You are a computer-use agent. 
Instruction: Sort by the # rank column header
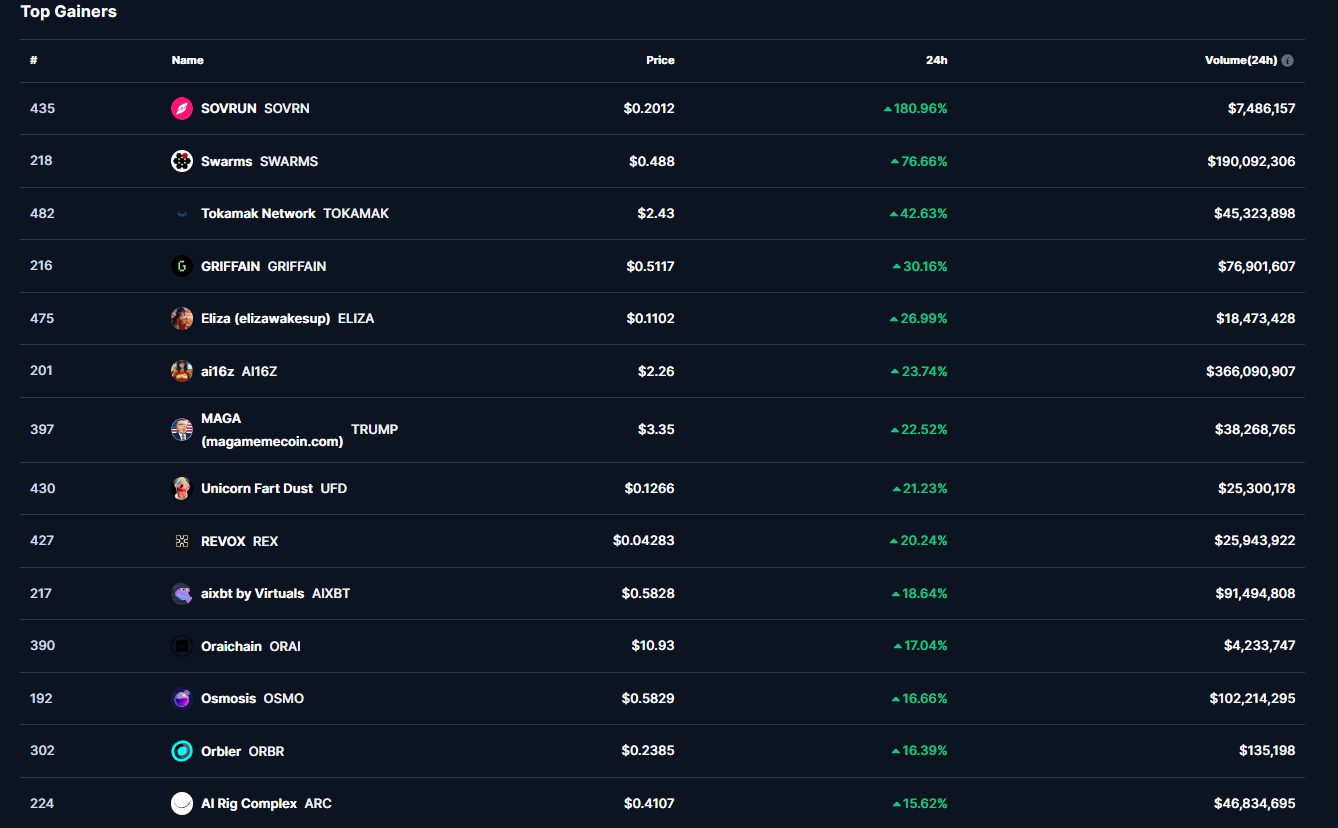coord(34,61)
